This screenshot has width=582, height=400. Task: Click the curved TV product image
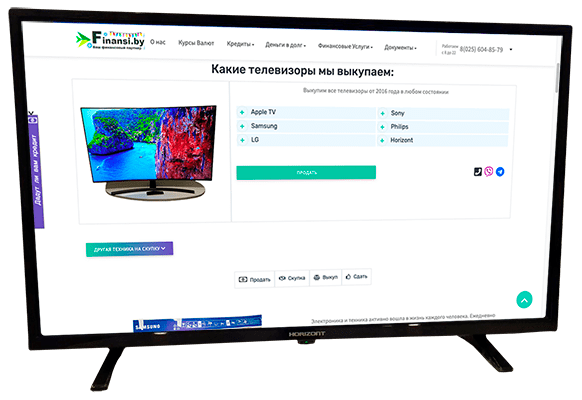148,152
